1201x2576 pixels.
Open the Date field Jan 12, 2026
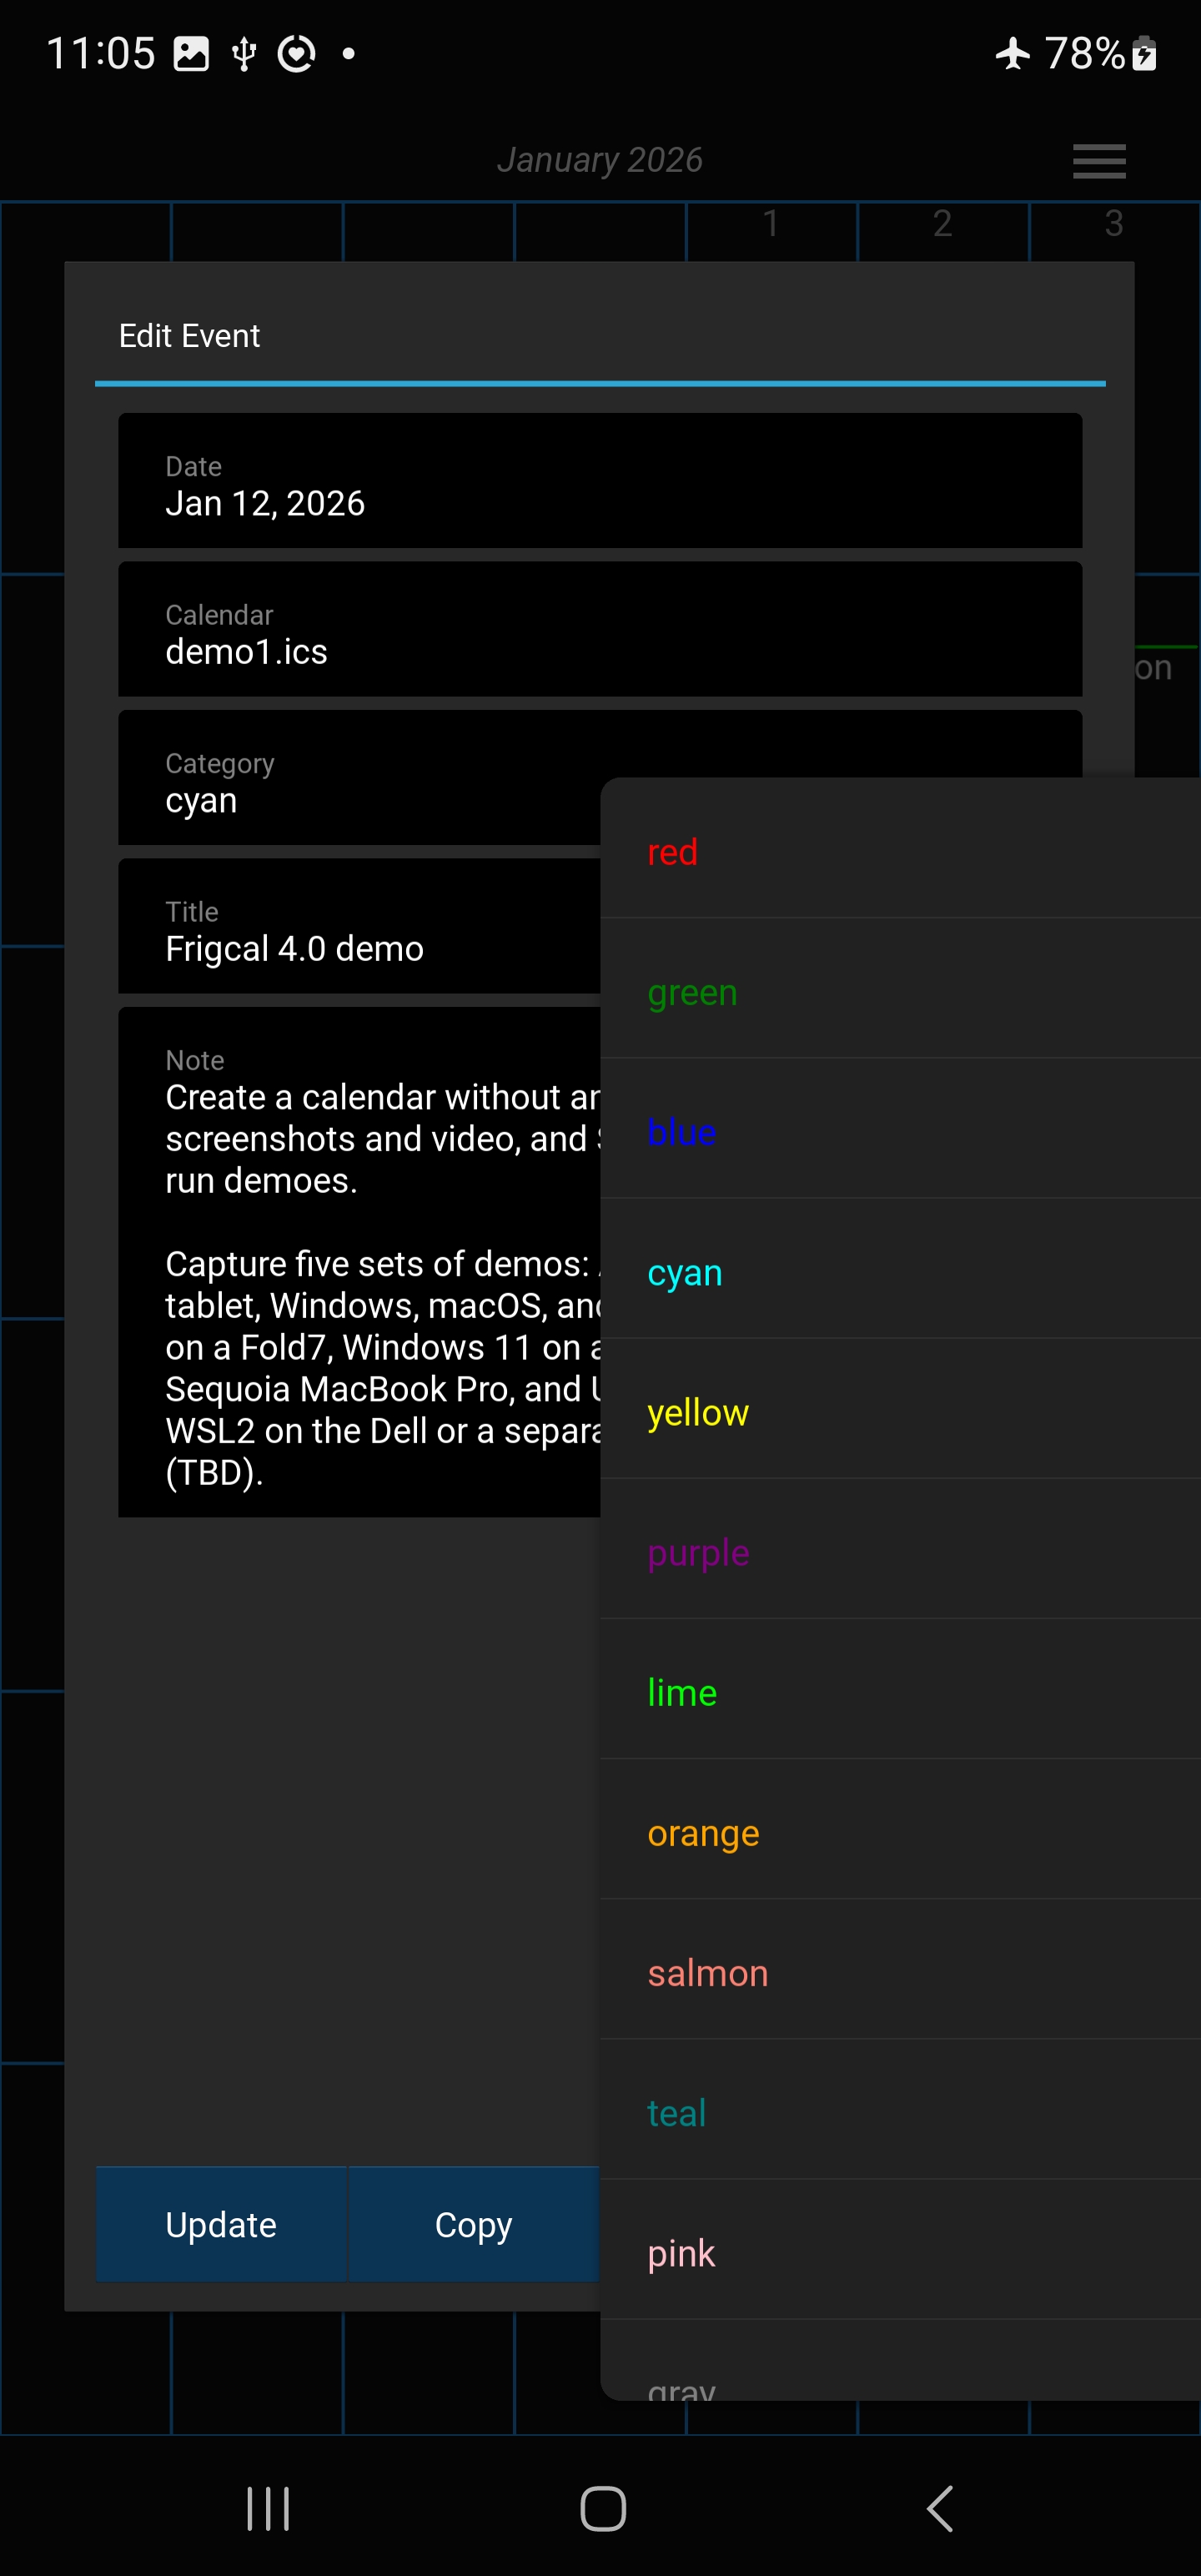point(600,481)
